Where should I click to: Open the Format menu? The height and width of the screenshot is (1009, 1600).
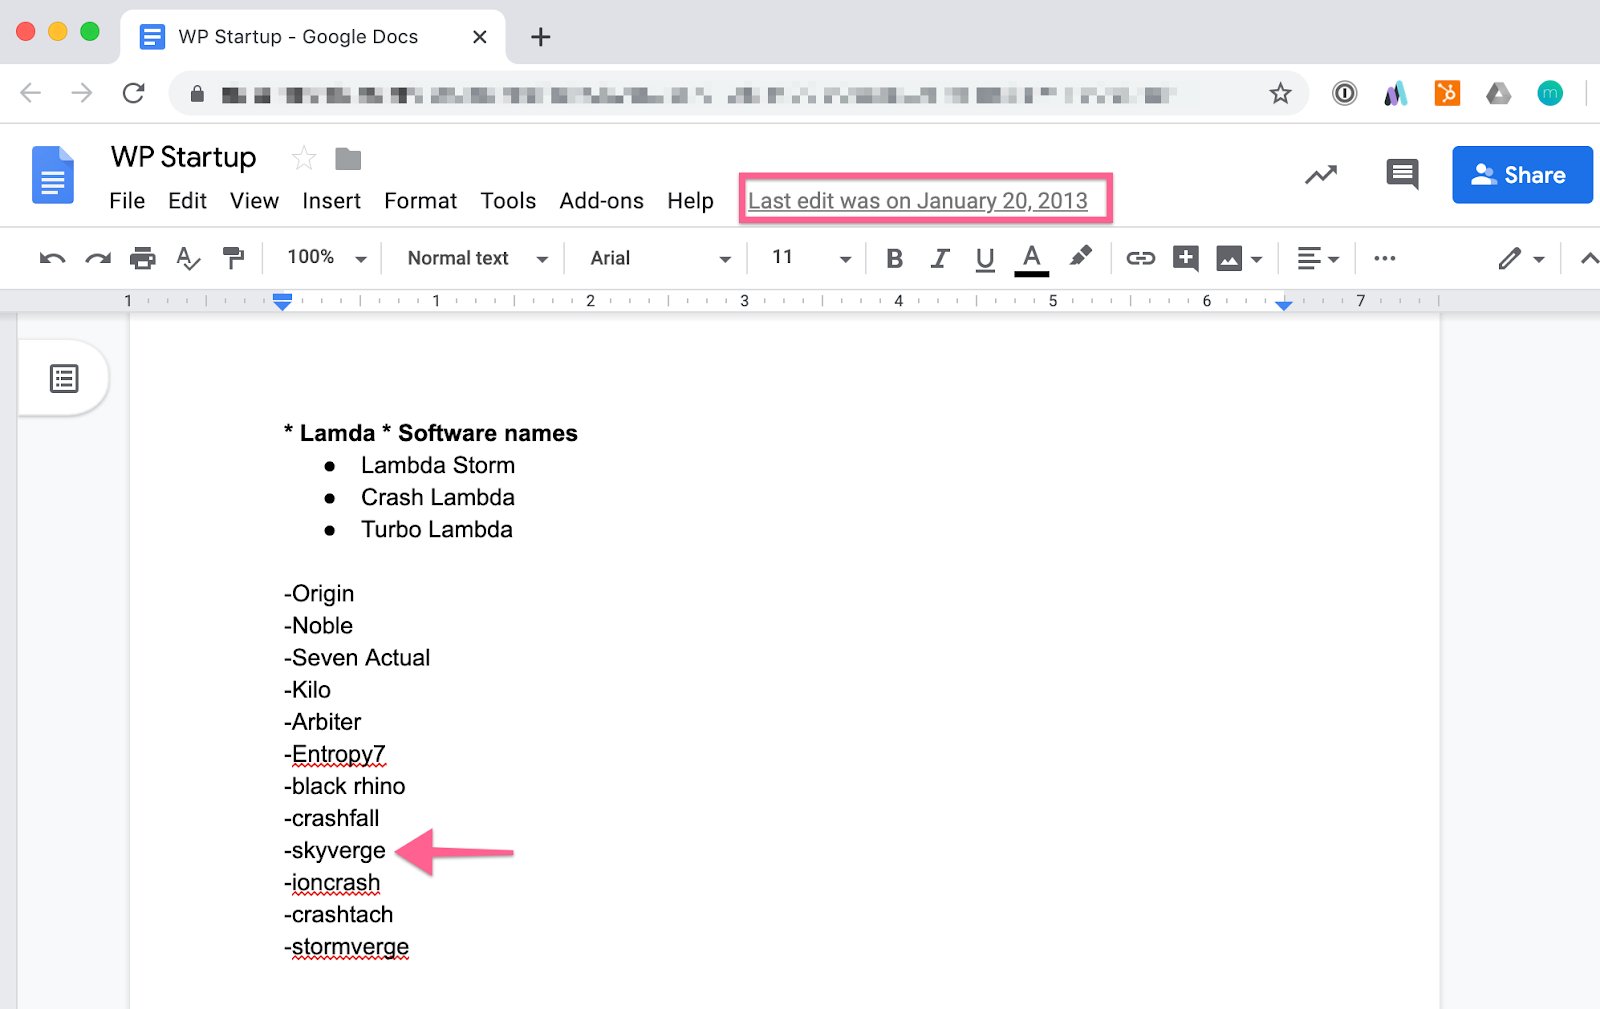click(420, 201)
